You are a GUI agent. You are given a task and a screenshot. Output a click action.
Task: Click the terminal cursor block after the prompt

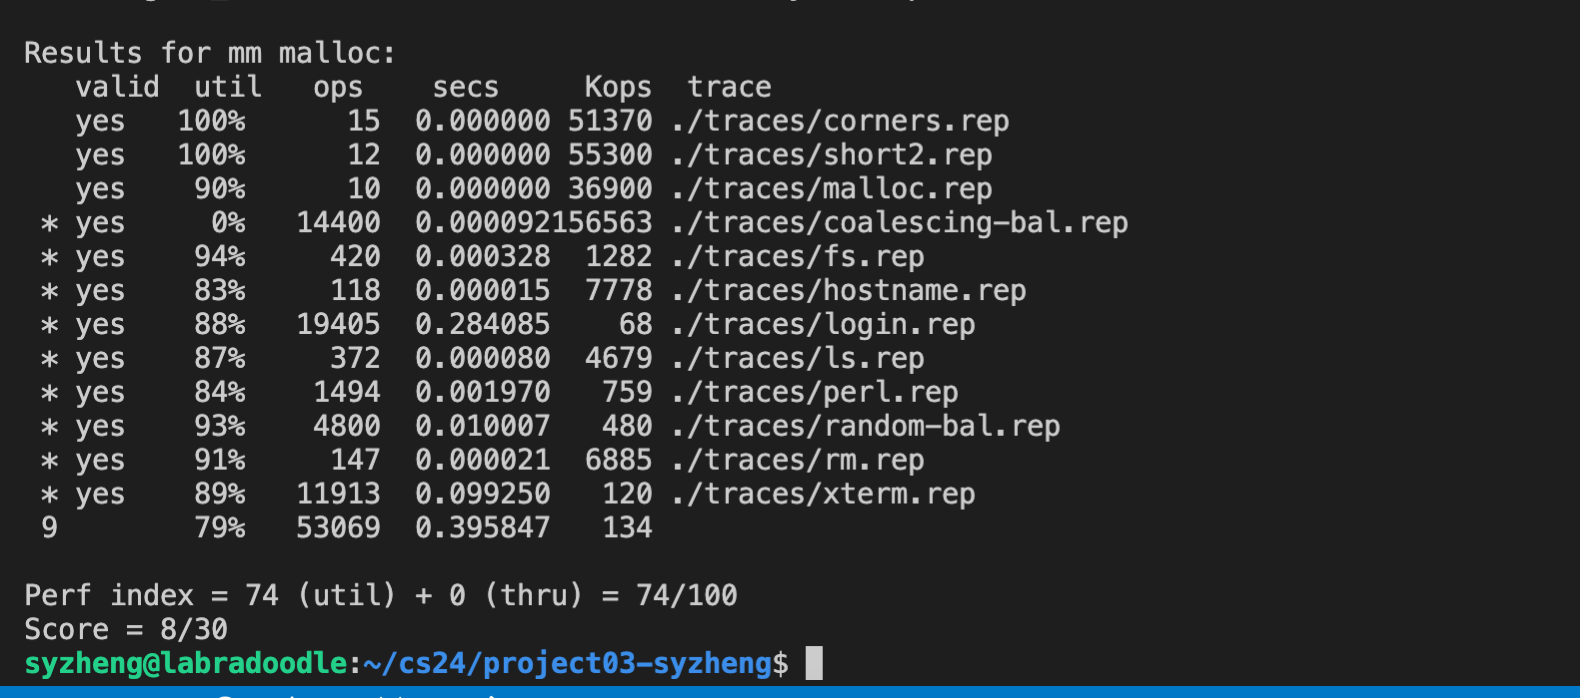tap(814, 663)
